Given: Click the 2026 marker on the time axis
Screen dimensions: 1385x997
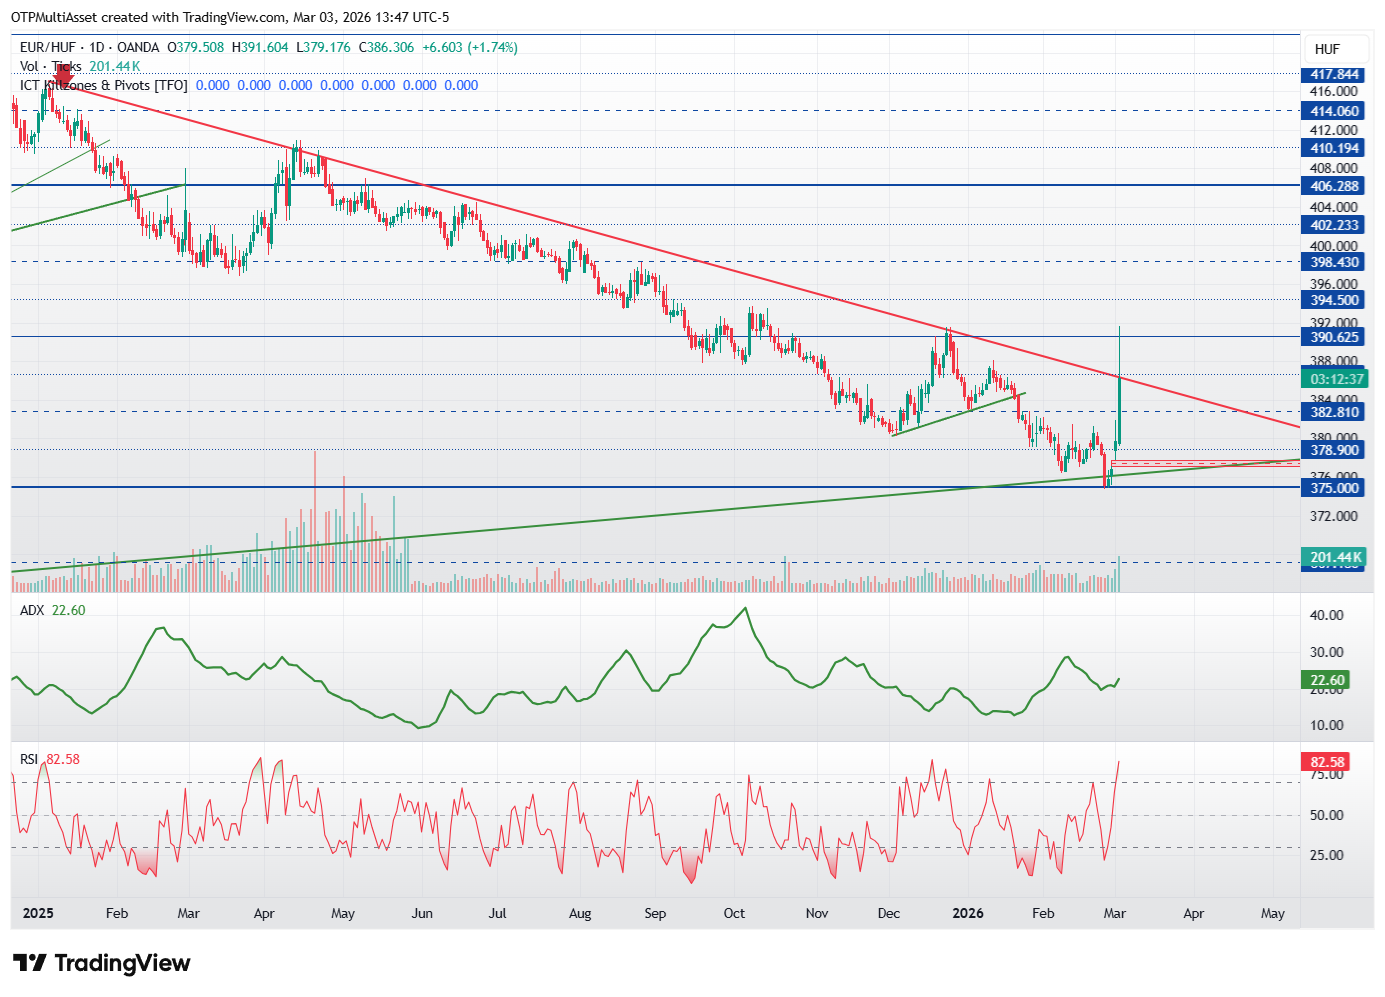Looking at the screenshot, I should click(968, 913).
